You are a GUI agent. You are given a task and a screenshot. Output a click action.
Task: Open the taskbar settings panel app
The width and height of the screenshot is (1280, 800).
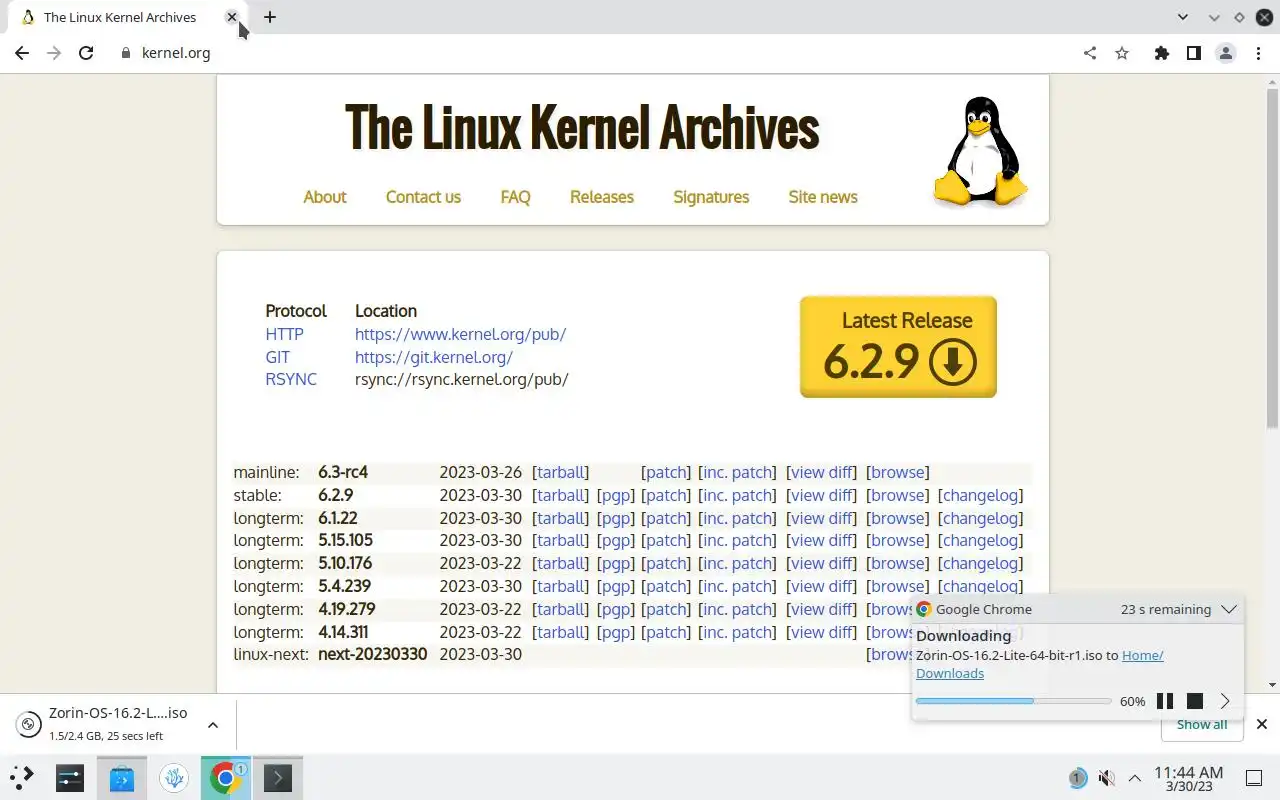coord(70,777)
